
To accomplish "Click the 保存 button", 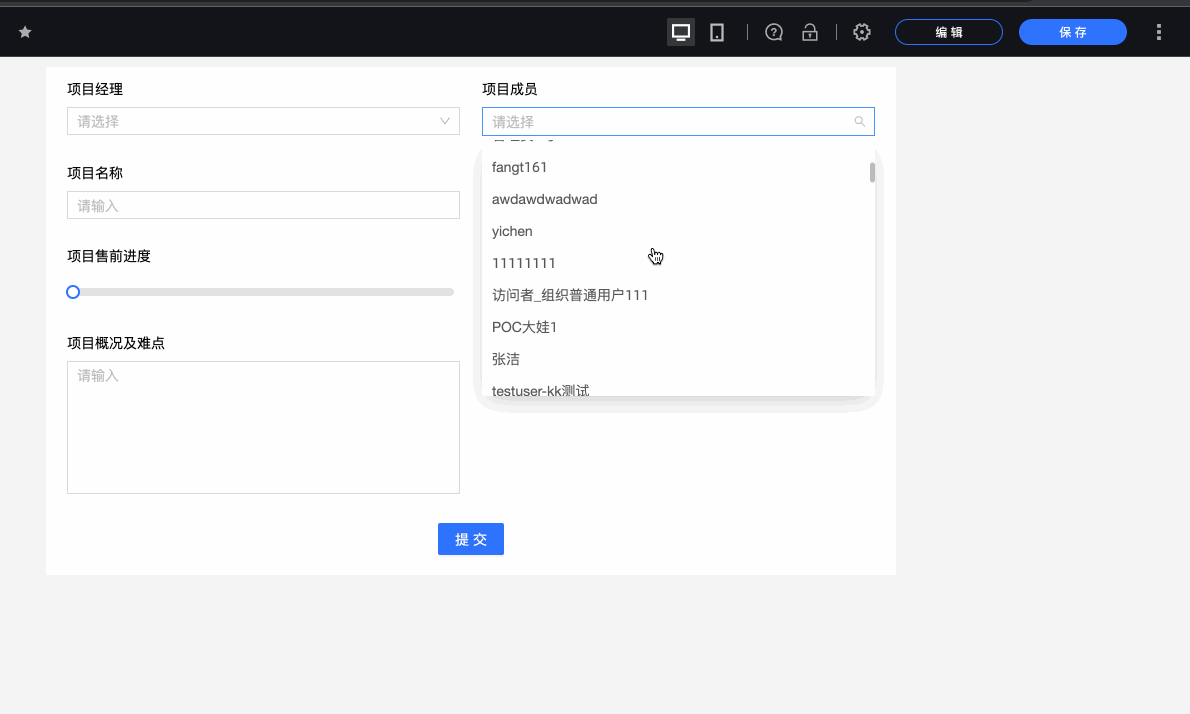I will (1072, 32).
